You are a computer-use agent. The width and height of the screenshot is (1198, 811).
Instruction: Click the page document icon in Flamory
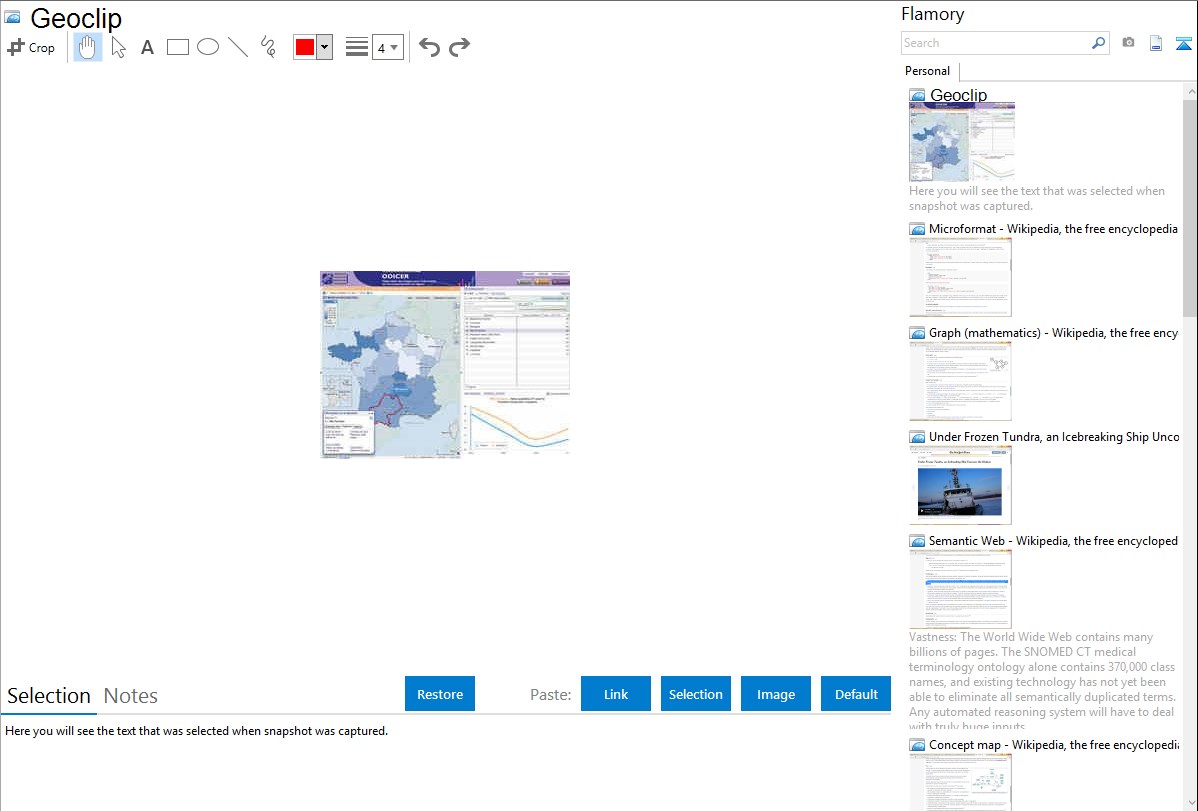[1156, 43]
